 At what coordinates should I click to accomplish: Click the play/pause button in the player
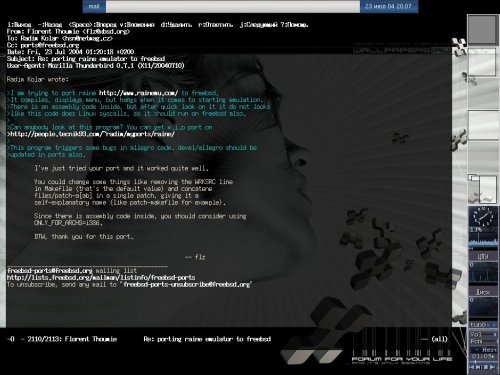point(479,367)
